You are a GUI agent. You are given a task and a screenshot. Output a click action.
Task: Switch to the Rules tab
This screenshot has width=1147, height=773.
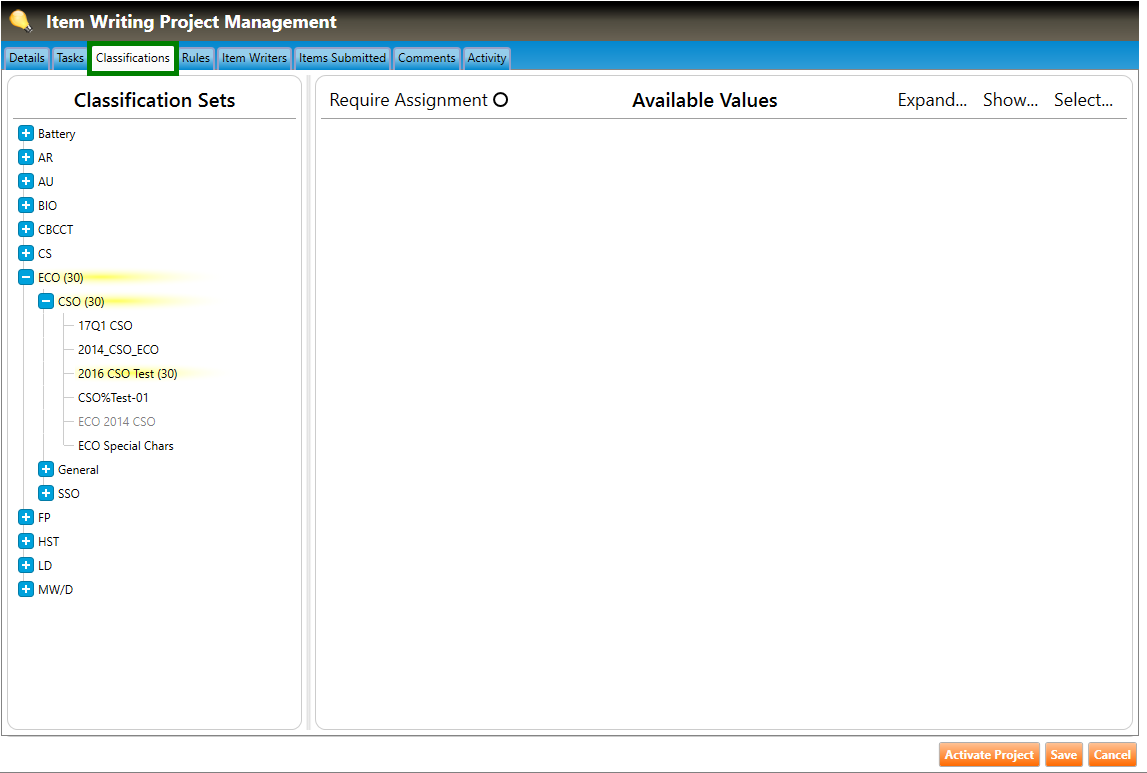[196, 58]
